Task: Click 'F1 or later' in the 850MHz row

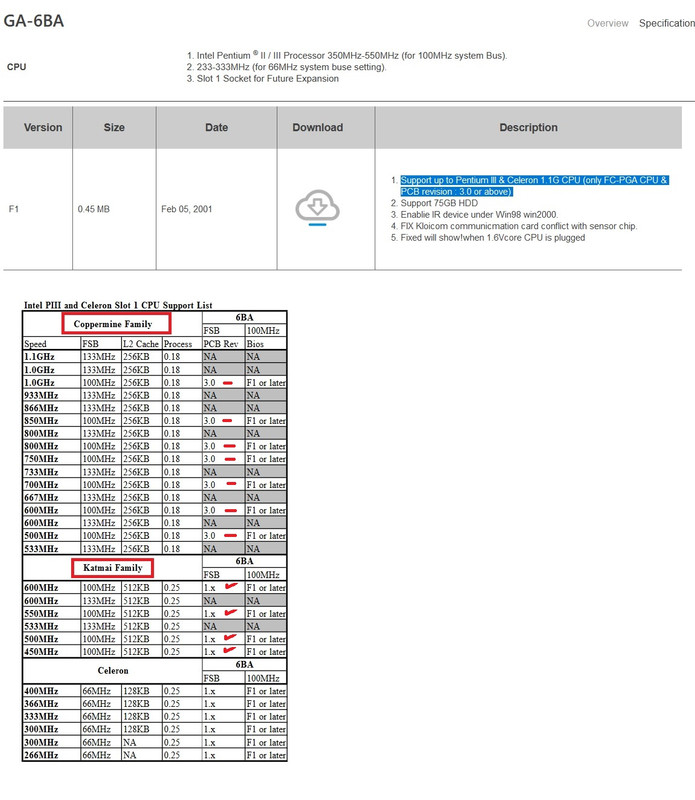Action: click(266, 421)
